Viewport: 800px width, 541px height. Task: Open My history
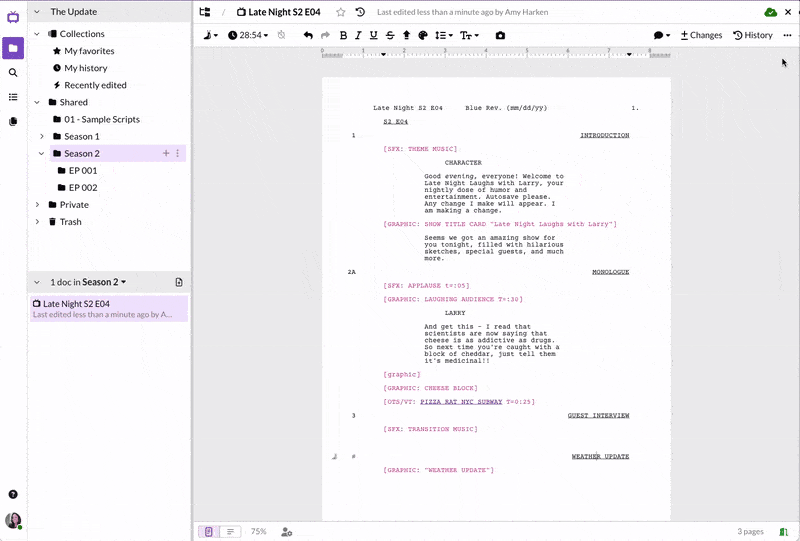click(x=85, y=68)
